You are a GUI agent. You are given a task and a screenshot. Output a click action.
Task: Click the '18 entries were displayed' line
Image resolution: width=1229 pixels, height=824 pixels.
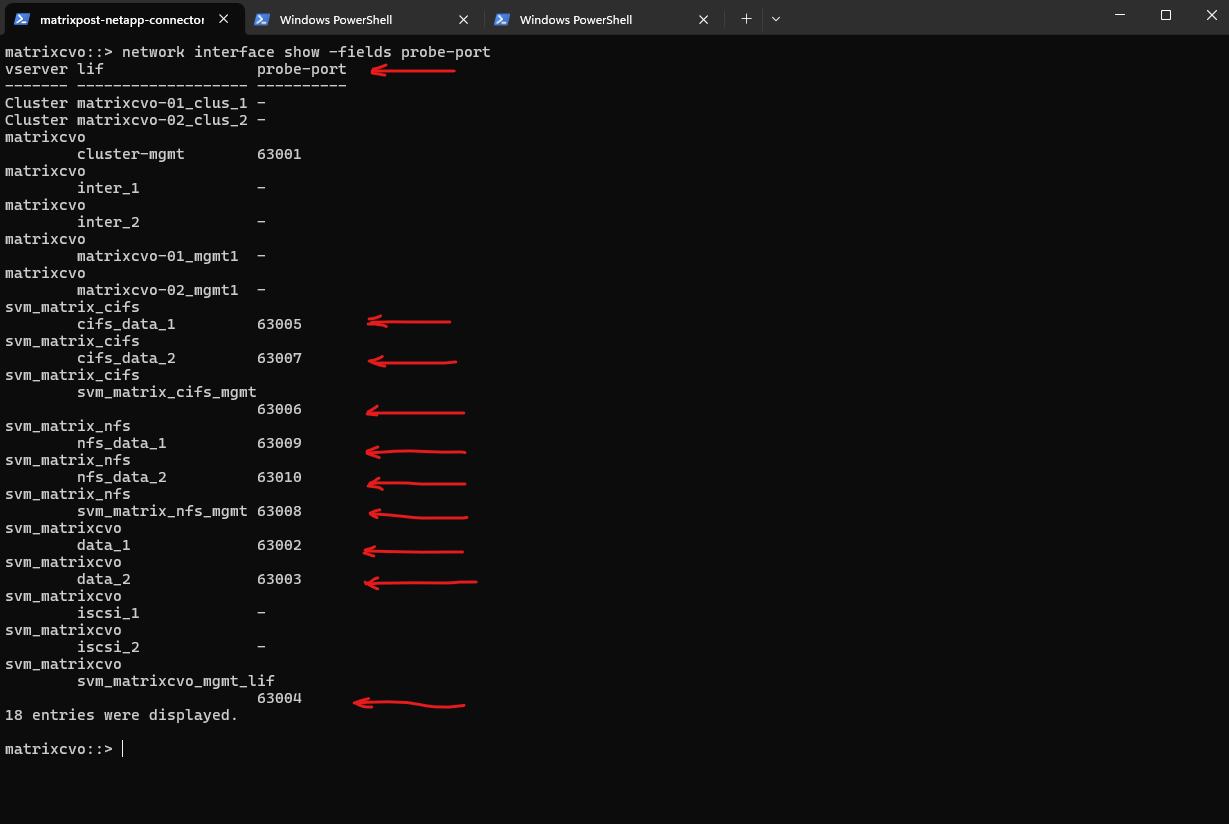pyautogui.click(x=121, y=715)
